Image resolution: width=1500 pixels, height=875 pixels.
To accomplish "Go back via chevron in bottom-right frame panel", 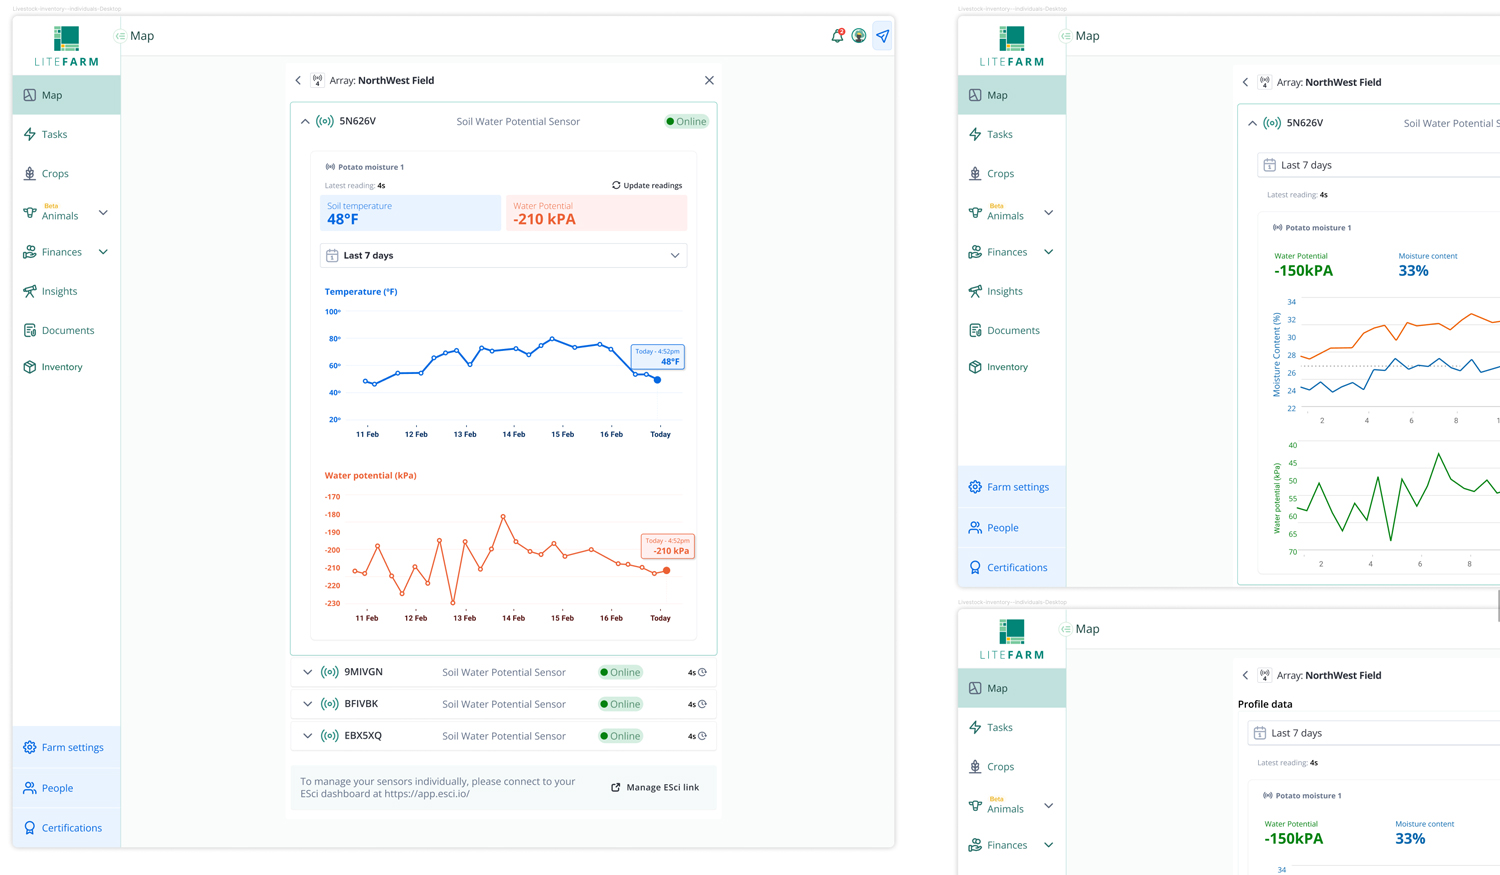I will click(1245, 675).
